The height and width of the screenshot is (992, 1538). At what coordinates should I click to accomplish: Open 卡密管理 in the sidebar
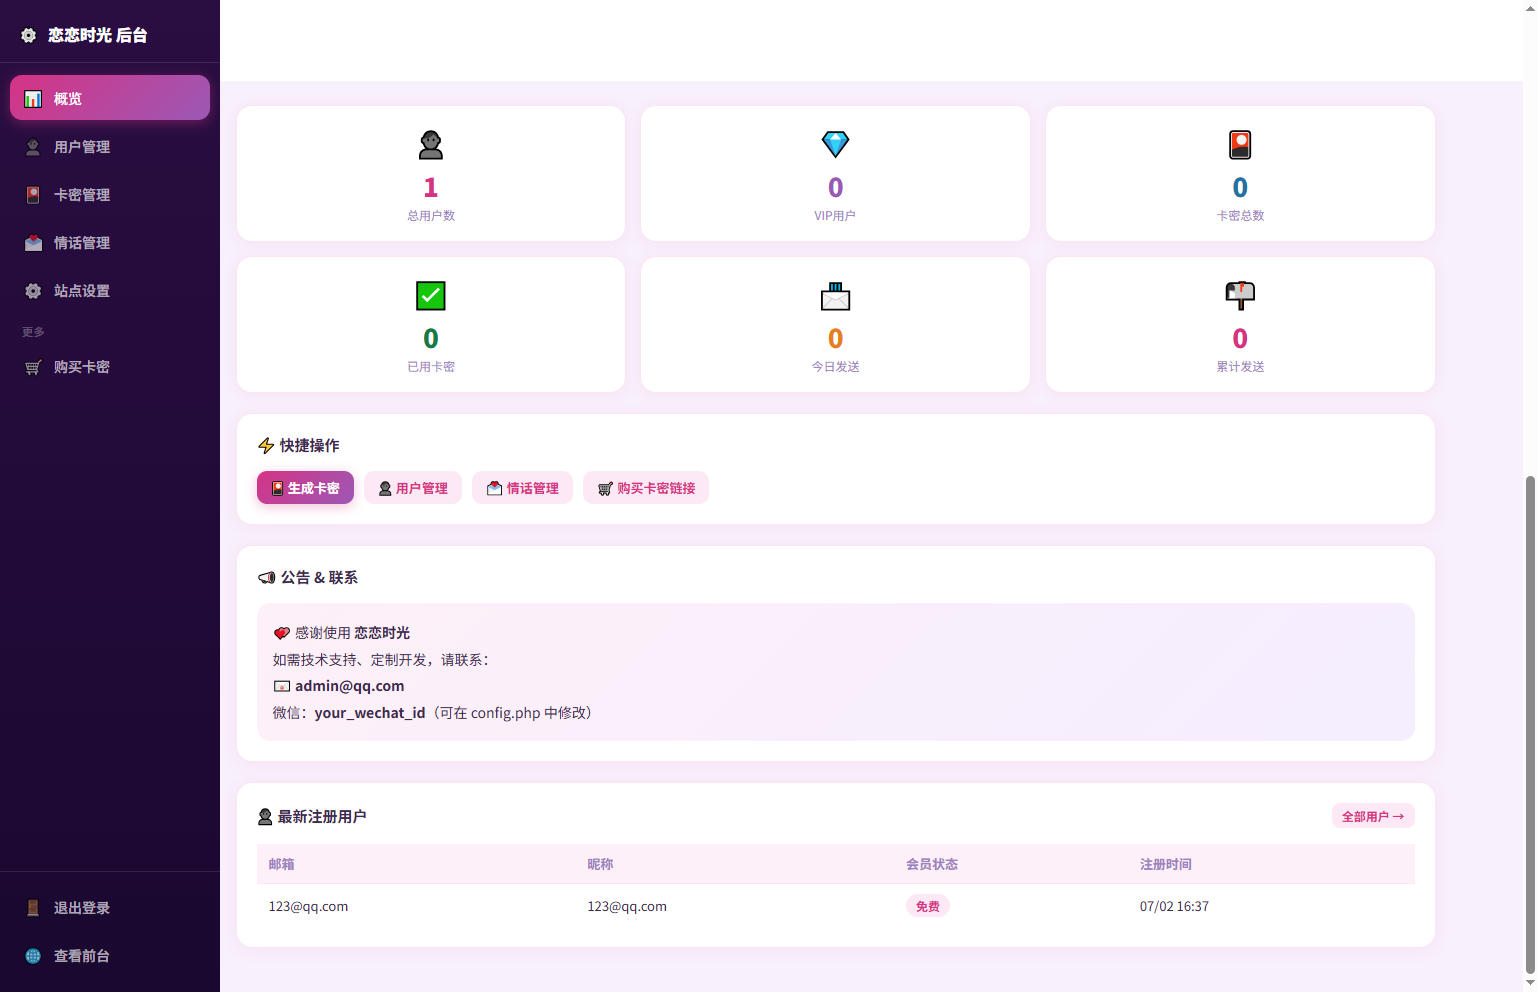110,195
